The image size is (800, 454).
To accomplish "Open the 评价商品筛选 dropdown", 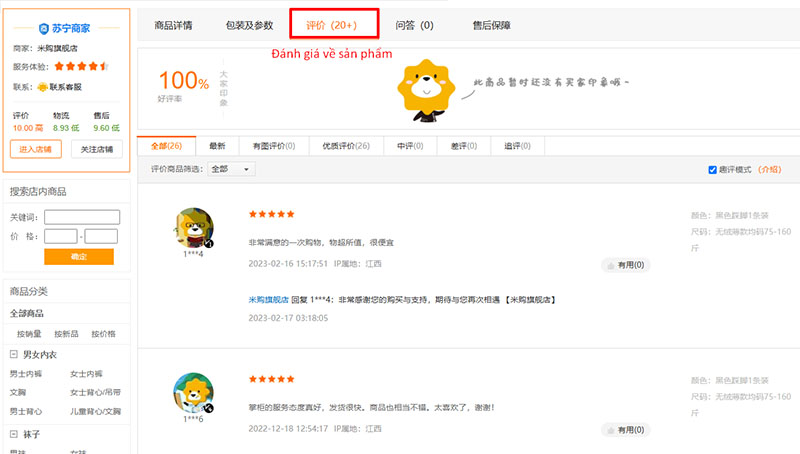I will (231, 170).
